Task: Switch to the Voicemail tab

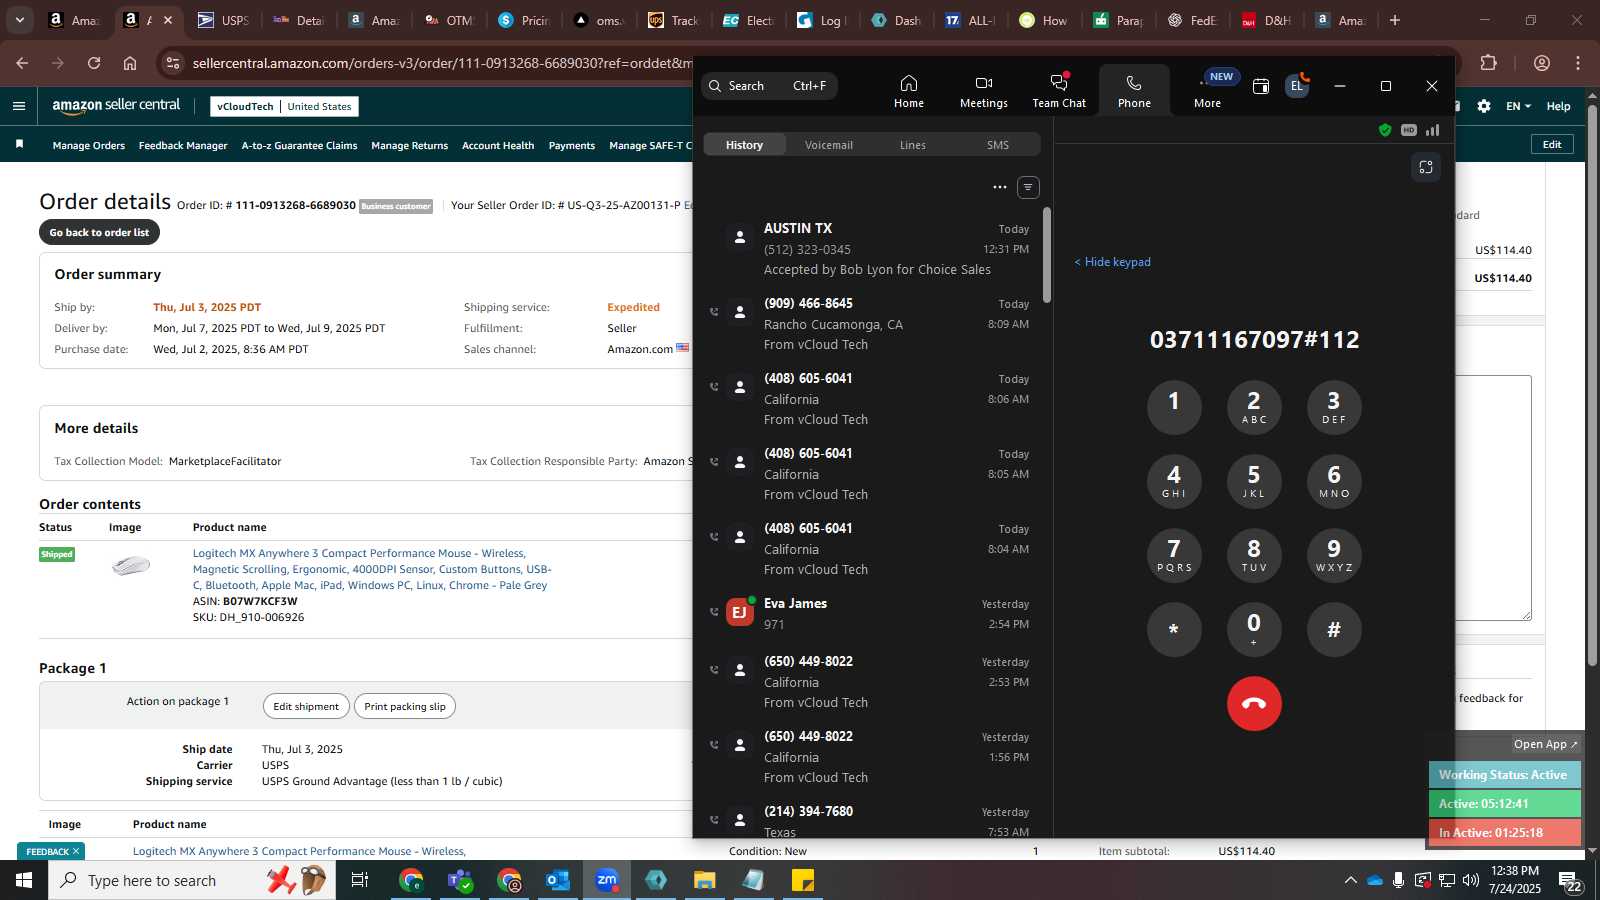Action: 828,145
